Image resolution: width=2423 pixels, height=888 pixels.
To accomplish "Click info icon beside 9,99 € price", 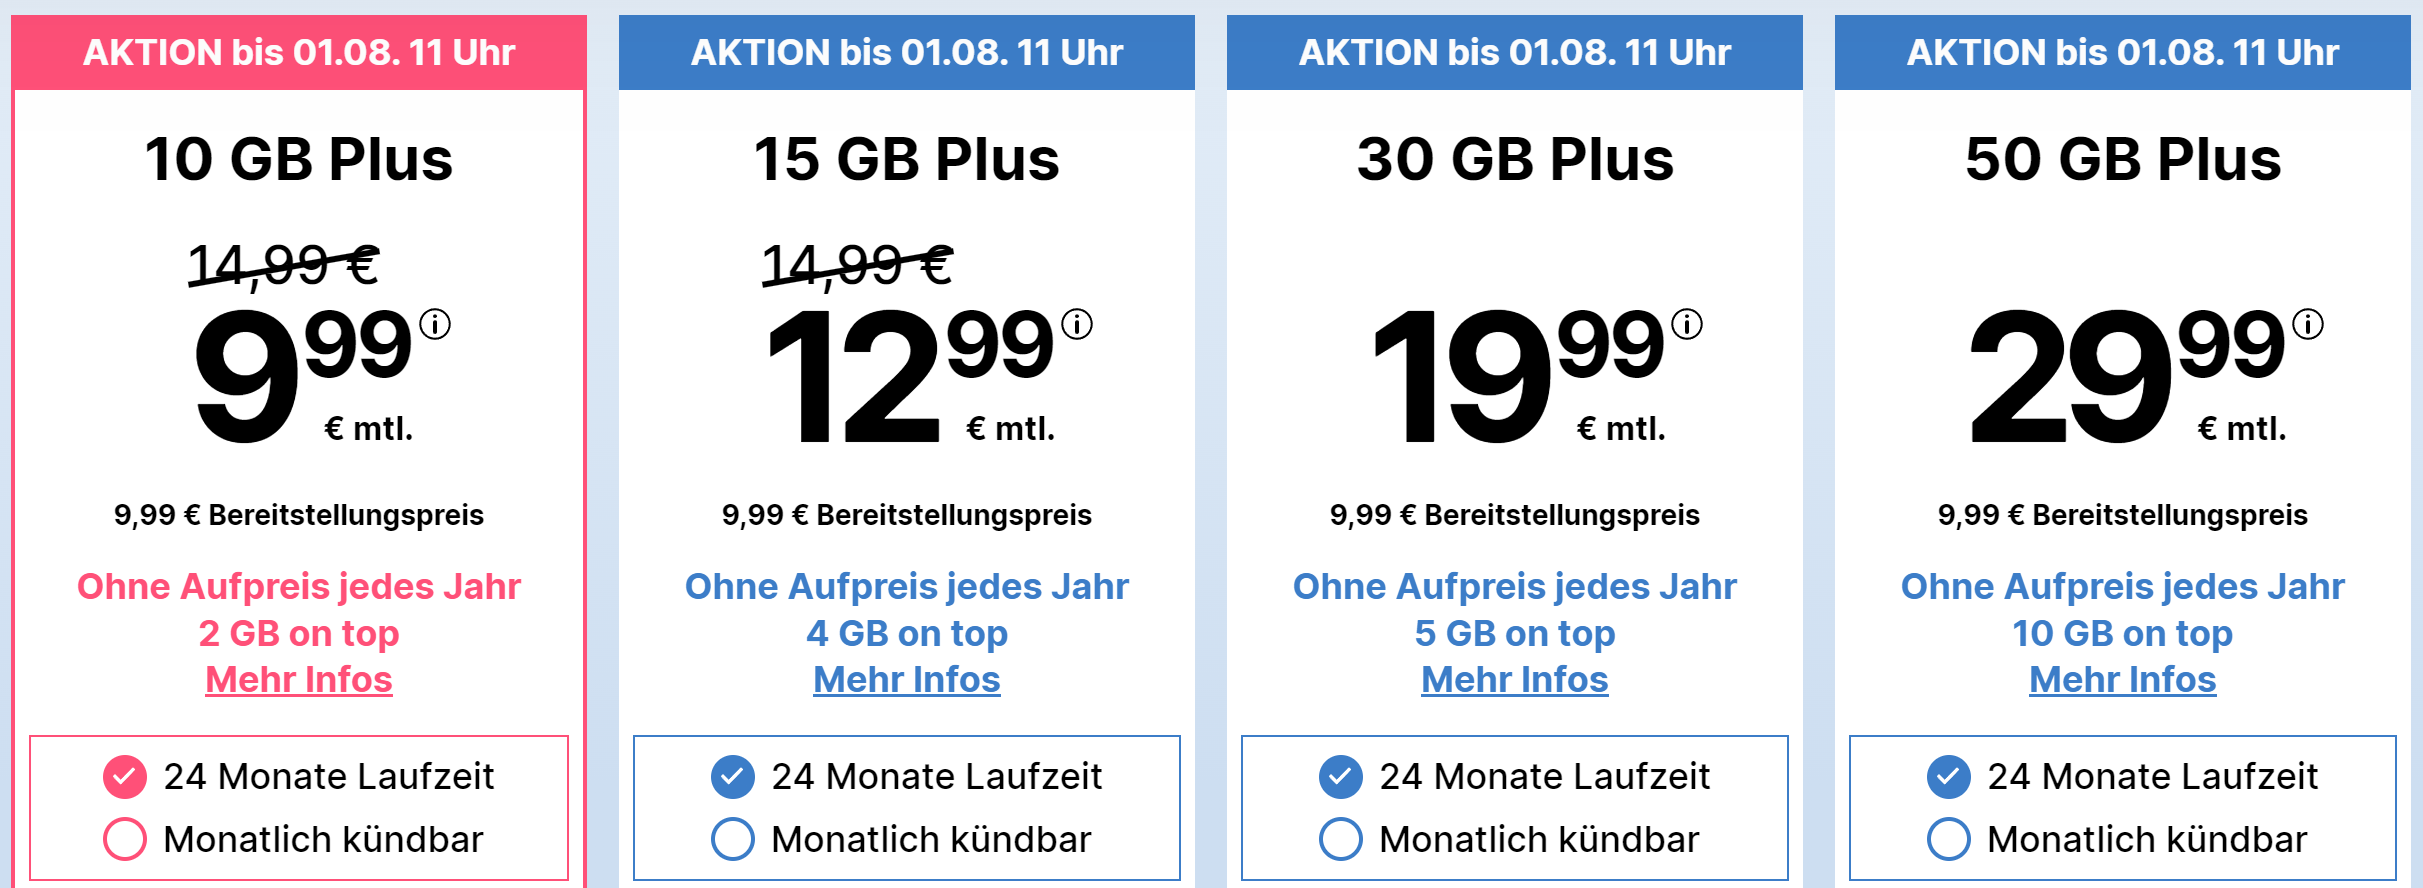I will click(435, 324).
